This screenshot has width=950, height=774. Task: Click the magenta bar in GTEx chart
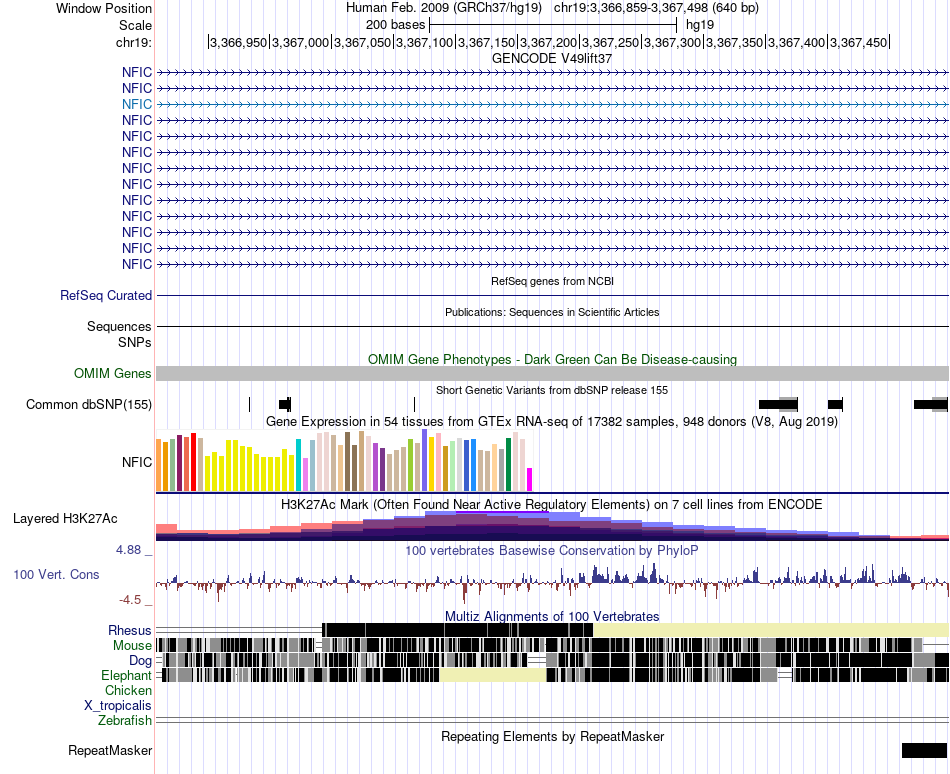point(530,479)
